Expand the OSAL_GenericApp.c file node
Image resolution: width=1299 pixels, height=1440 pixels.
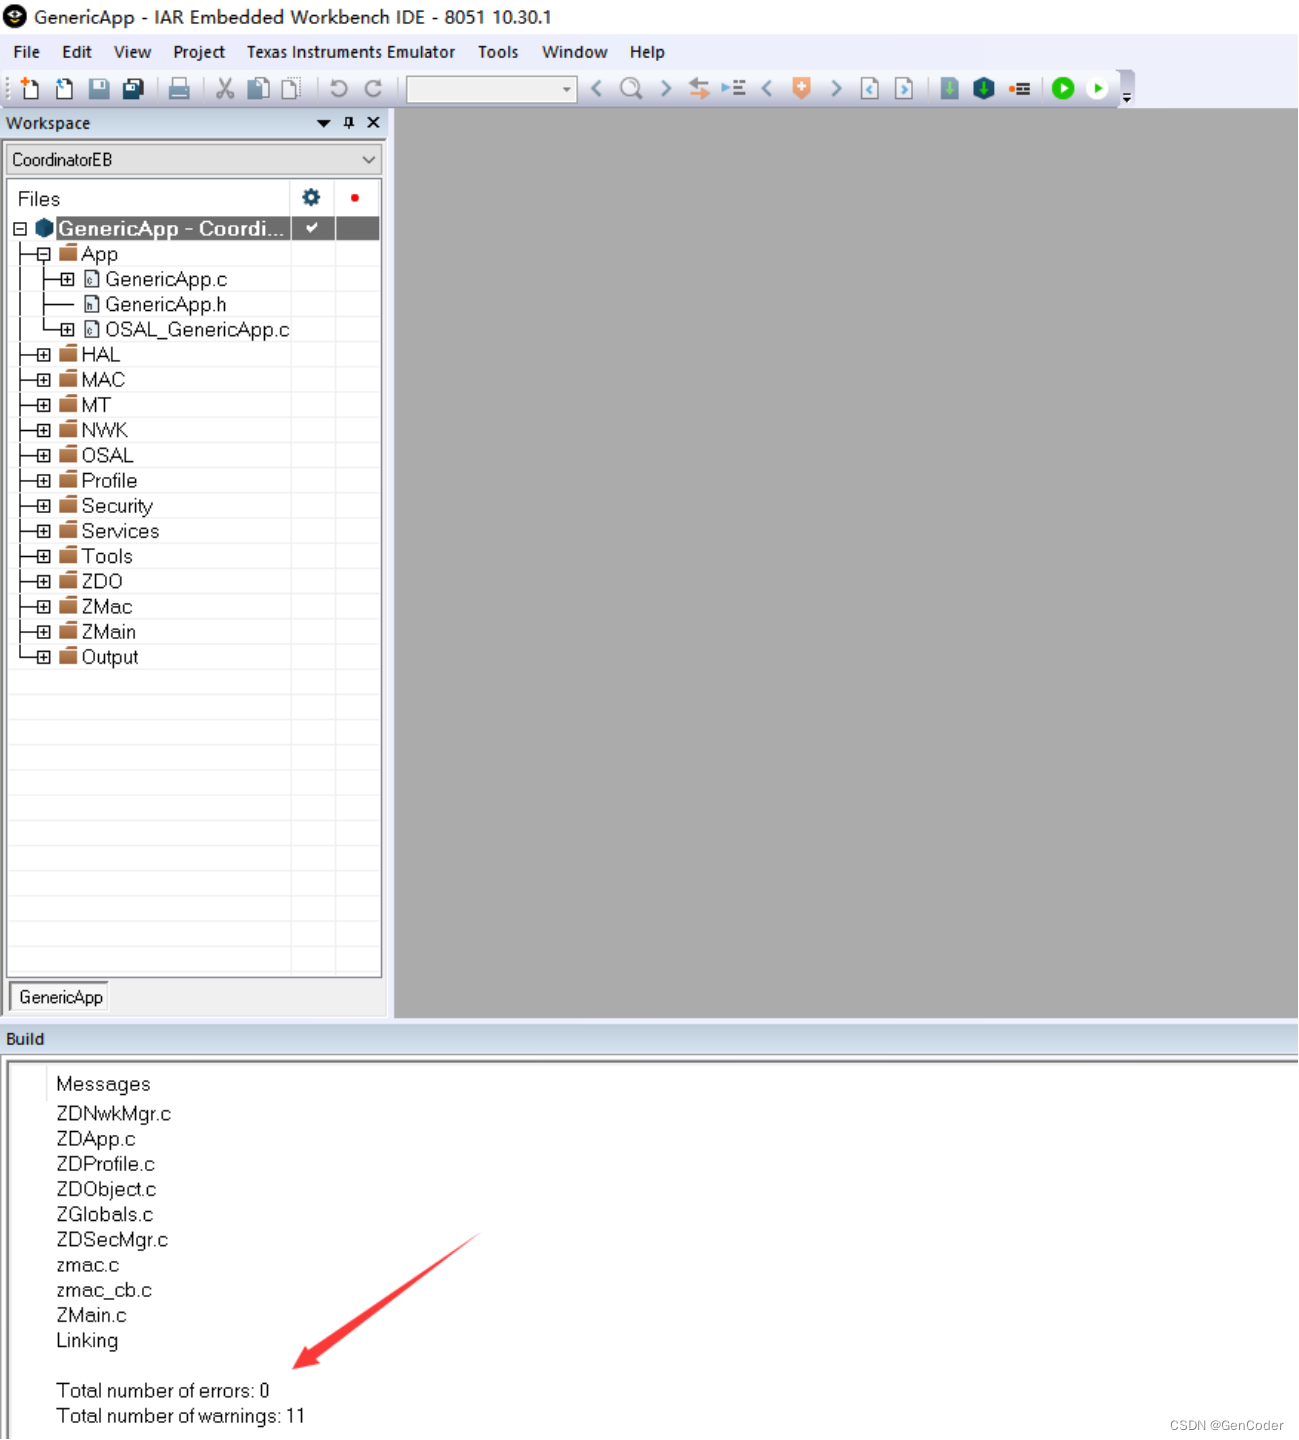pyautogui.click(x=67, y=330)
